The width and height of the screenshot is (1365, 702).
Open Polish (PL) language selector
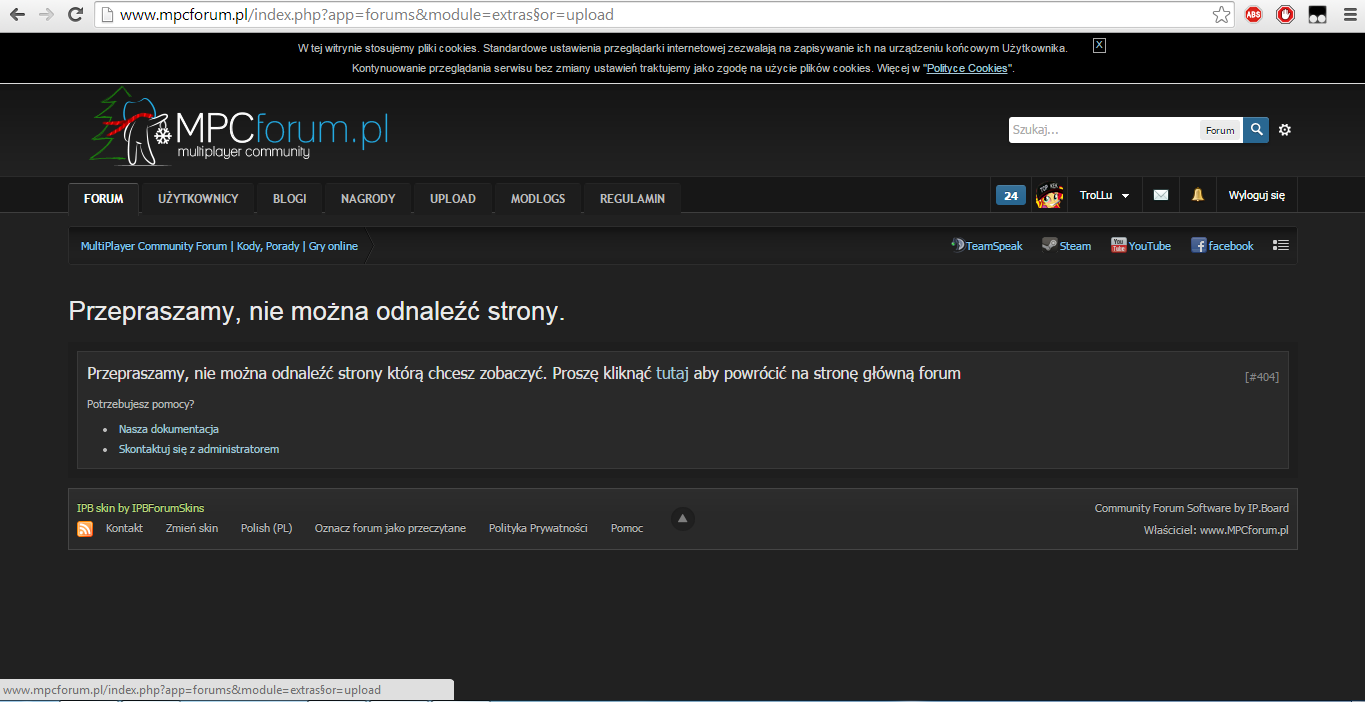[267, 528]
